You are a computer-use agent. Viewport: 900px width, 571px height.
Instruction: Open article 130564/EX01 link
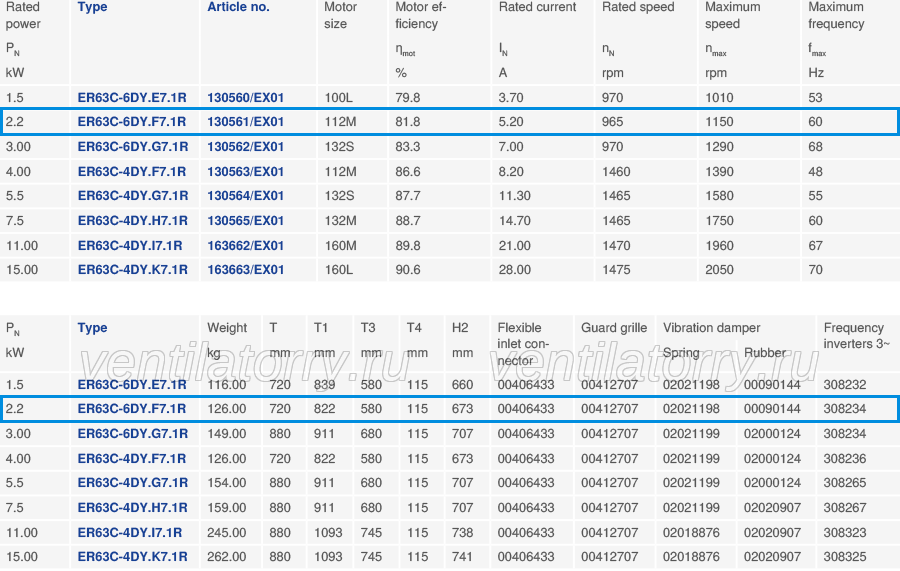coord(246,196)
